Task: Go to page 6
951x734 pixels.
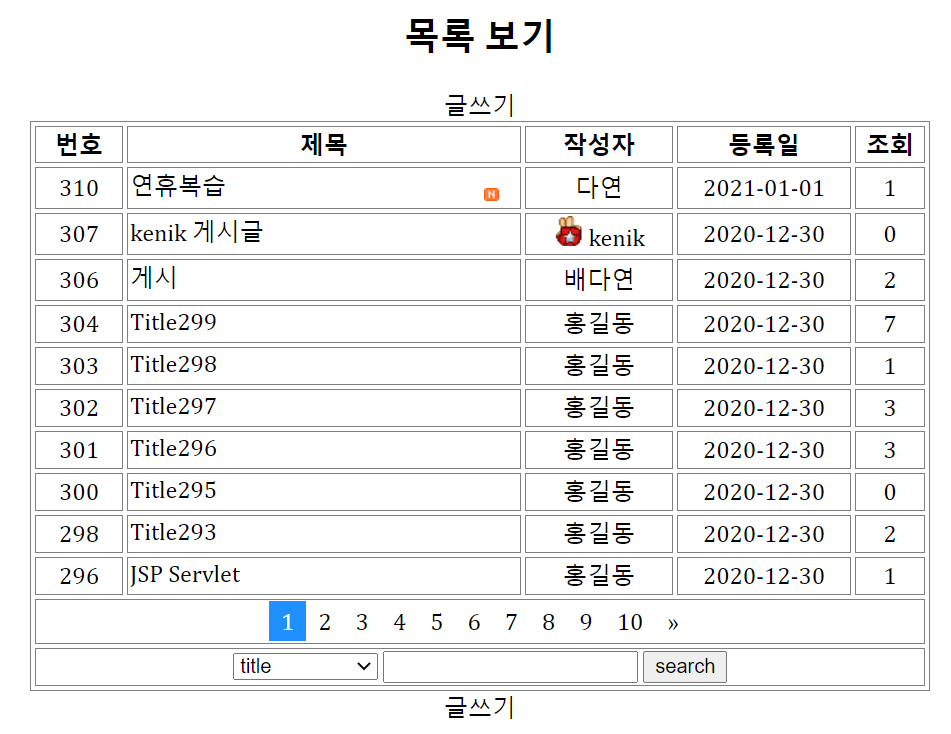Action: pyautogui.click(x=474, y=622)
